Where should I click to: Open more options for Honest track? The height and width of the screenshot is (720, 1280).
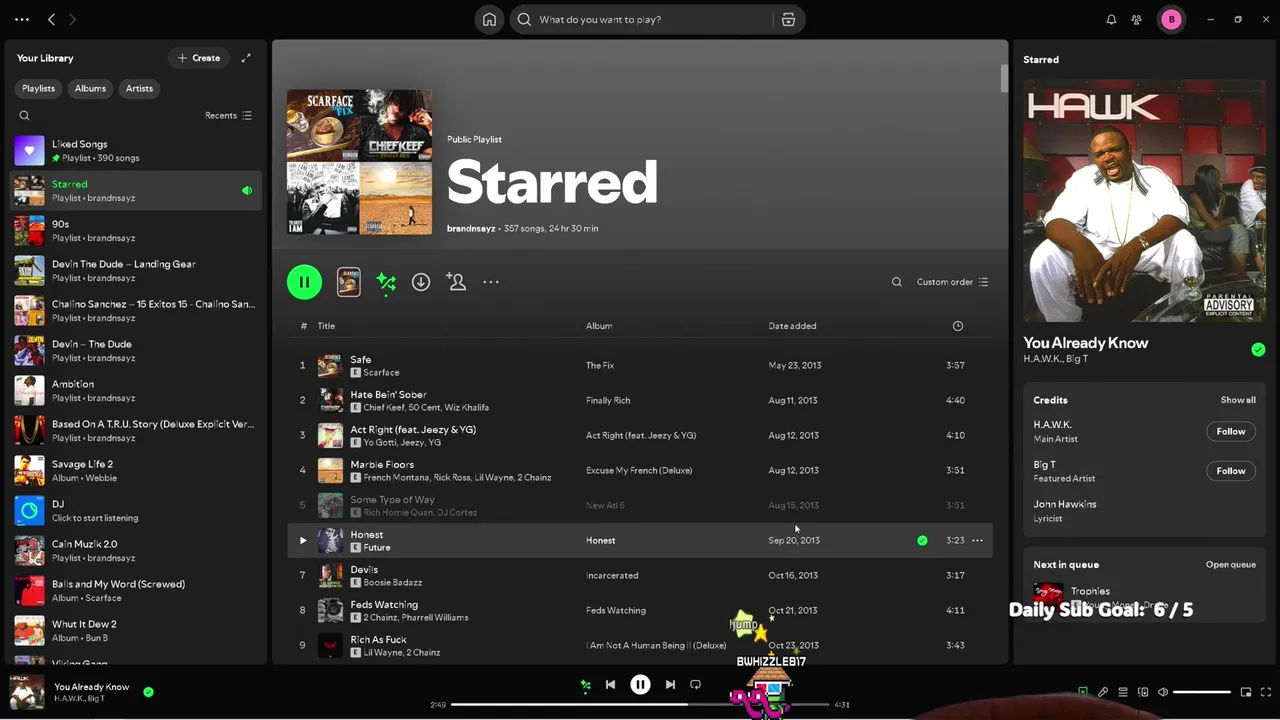coord(978,540)
